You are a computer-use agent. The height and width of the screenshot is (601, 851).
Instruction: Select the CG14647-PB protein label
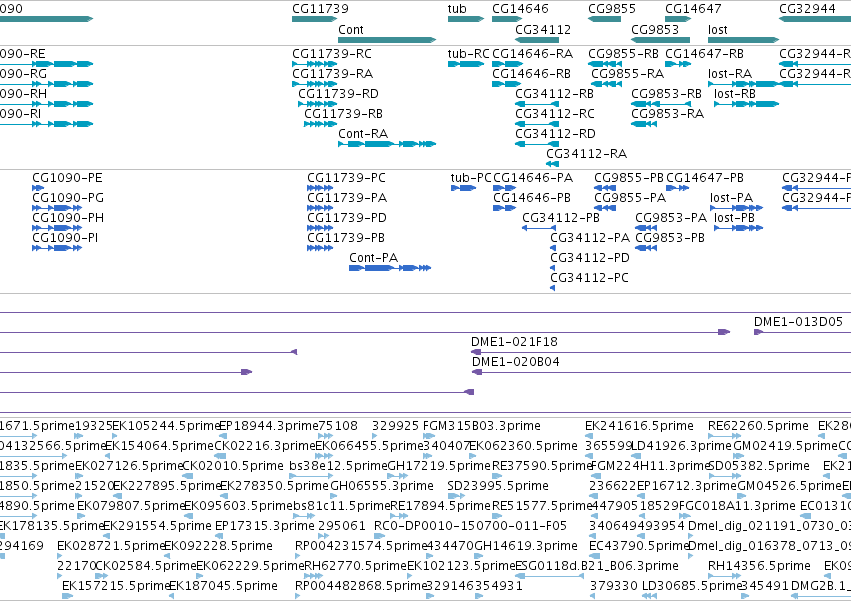pyautogui.click(x=705, y=178)
